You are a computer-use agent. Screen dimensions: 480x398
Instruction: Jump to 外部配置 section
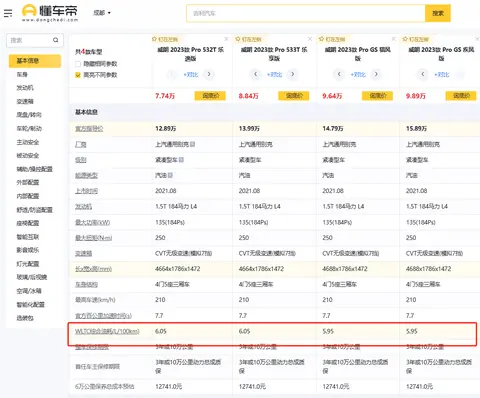click(x=28, y=182)
